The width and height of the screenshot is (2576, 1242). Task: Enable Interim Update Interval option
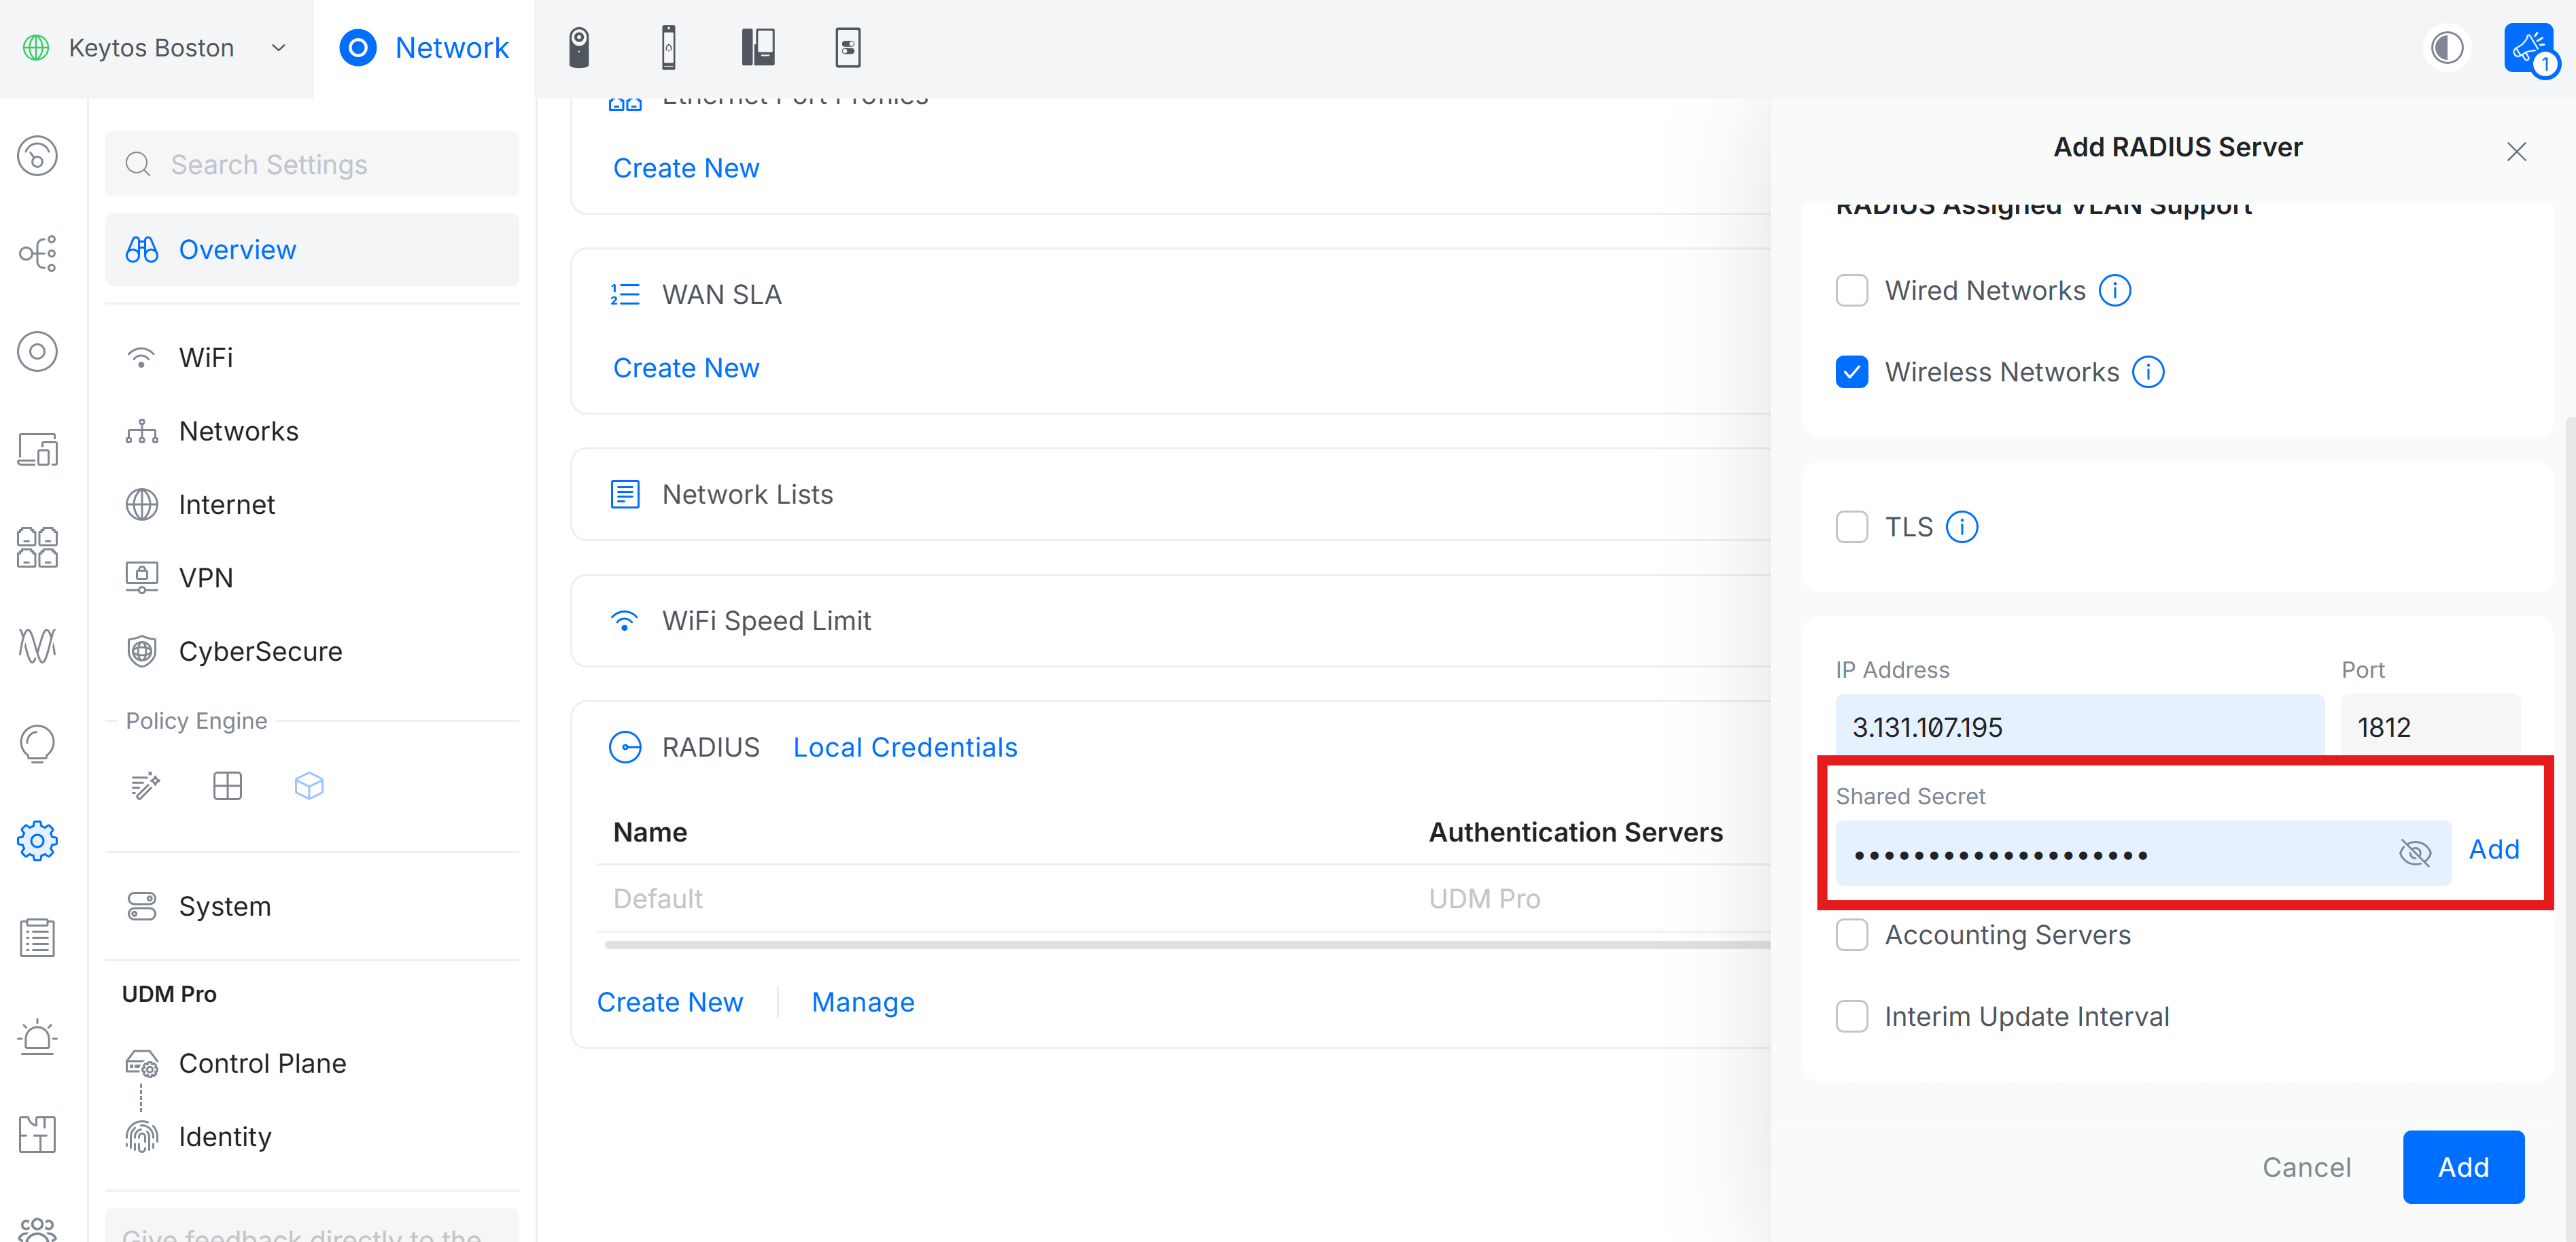pos(1852,1015)
